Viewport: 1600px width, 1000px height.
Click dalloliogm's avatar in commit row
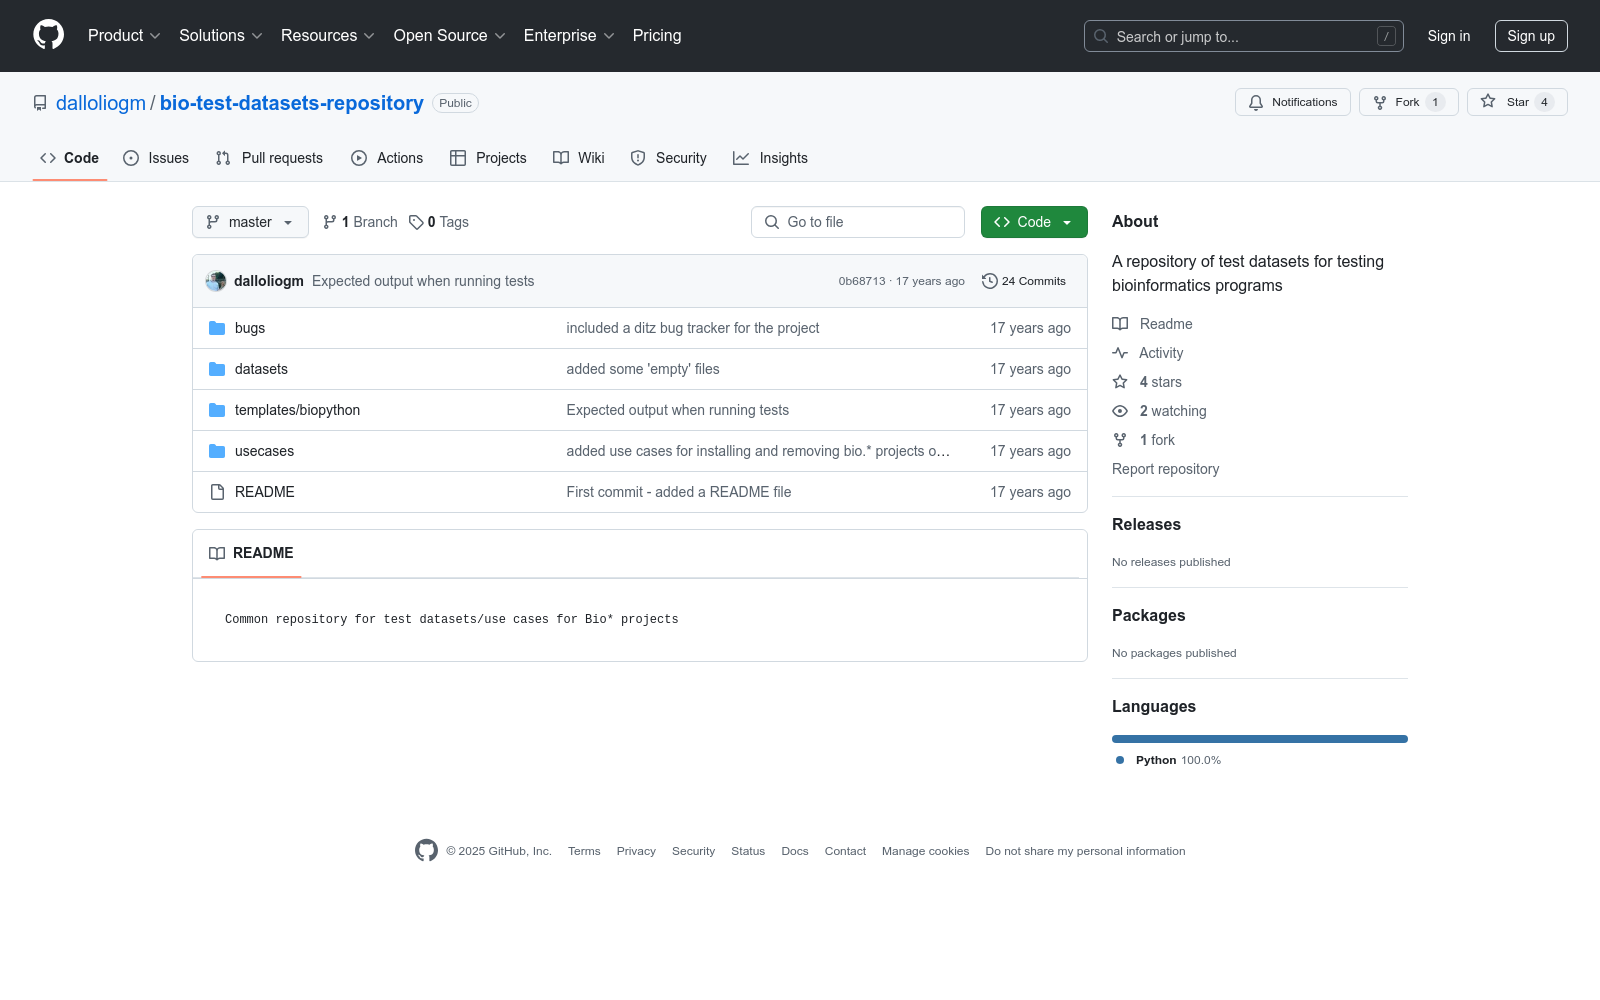216,281
